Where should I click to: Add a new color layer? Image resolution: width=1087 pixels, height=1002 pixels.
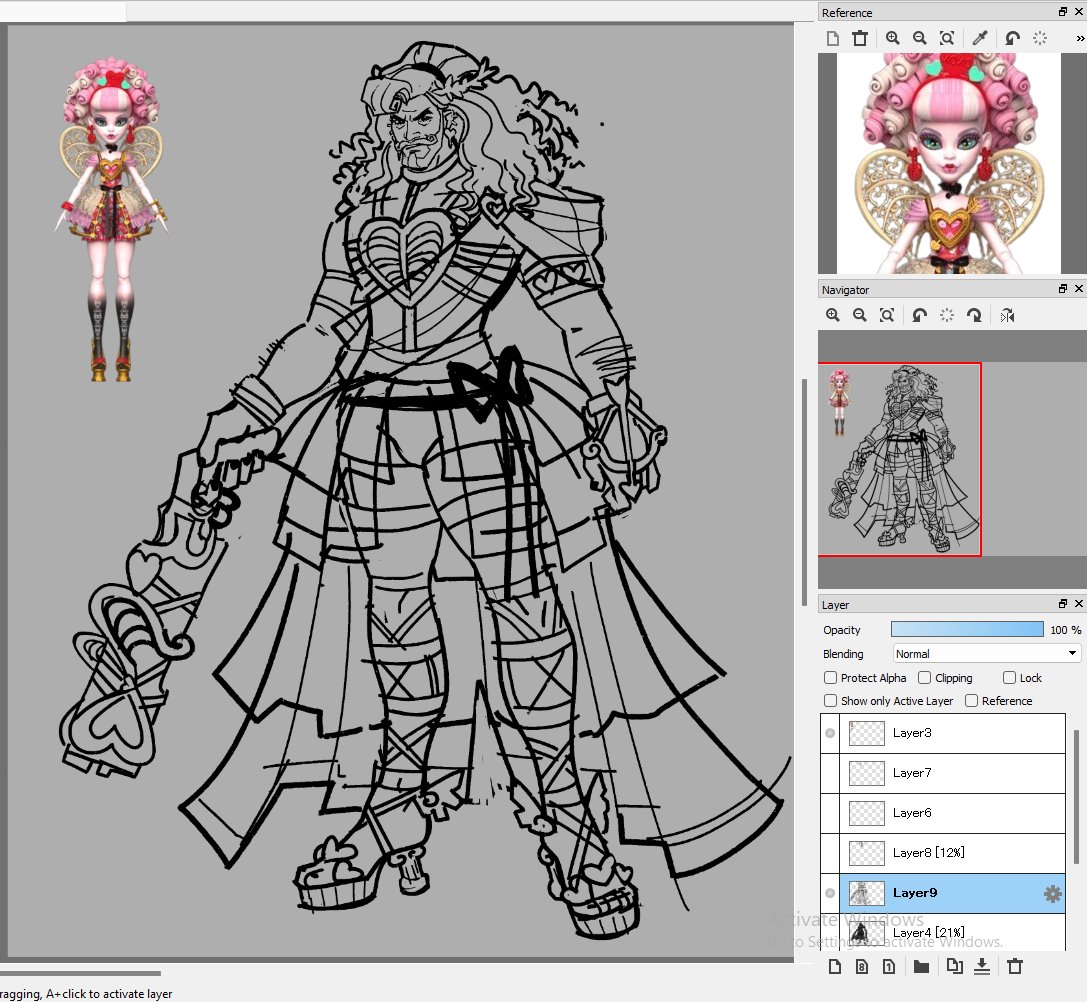[835, 966]
